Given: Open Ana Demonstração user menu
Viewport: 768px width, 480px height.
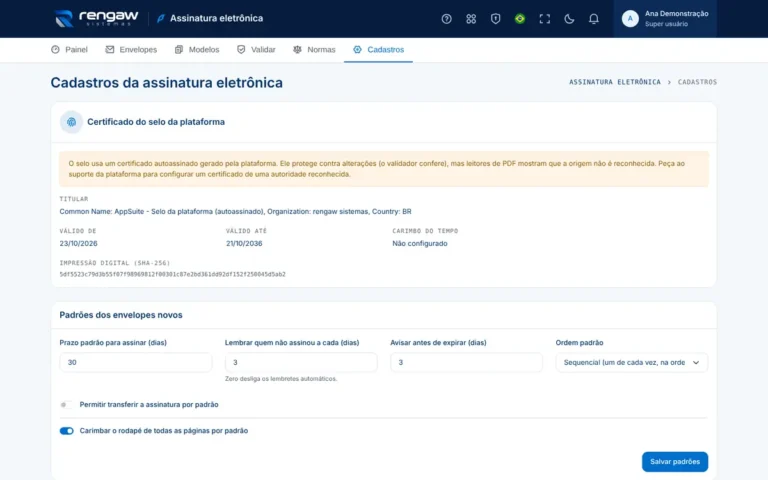Looking at the screenshot, I should point(665,19).
